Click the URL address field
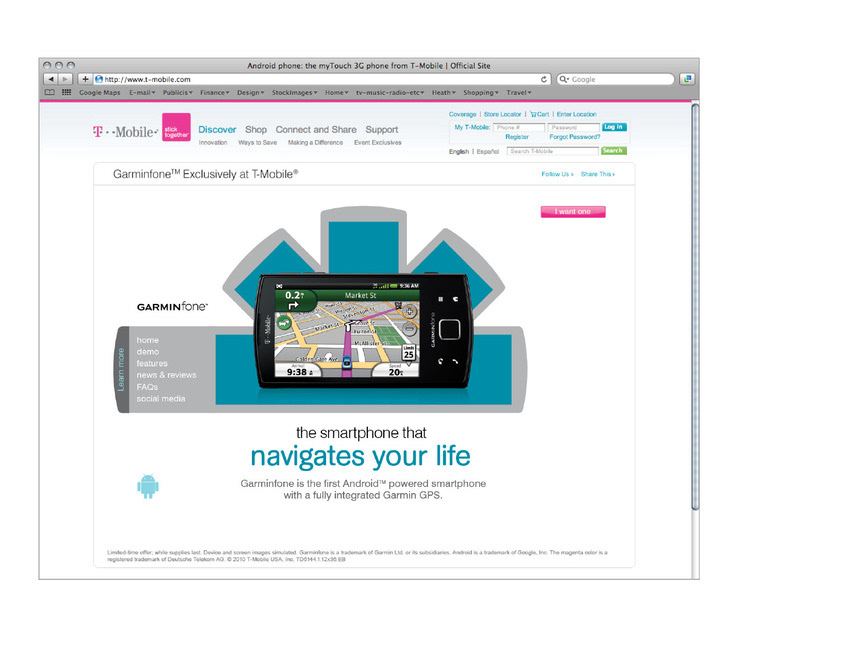 322,79
